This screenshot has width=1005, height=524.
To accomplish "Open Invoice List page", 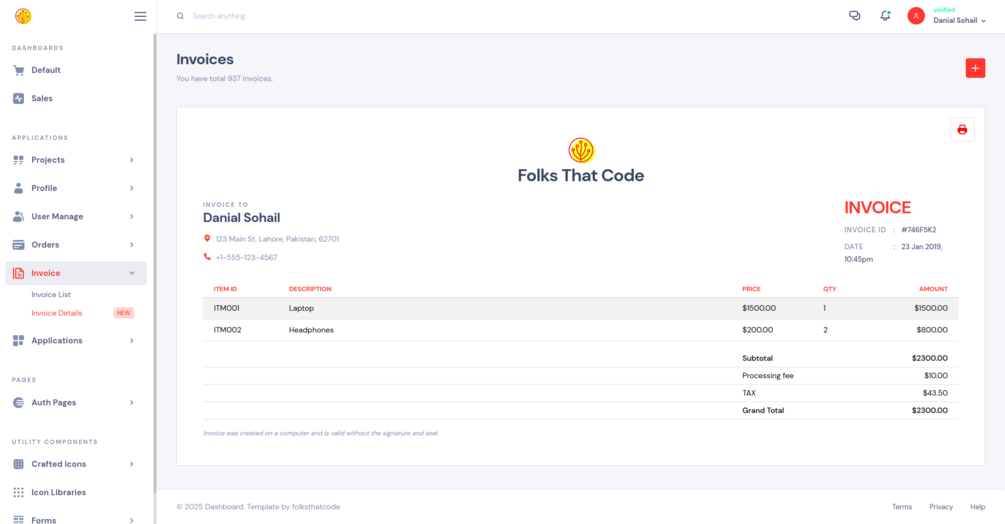I will coord(51,295).
